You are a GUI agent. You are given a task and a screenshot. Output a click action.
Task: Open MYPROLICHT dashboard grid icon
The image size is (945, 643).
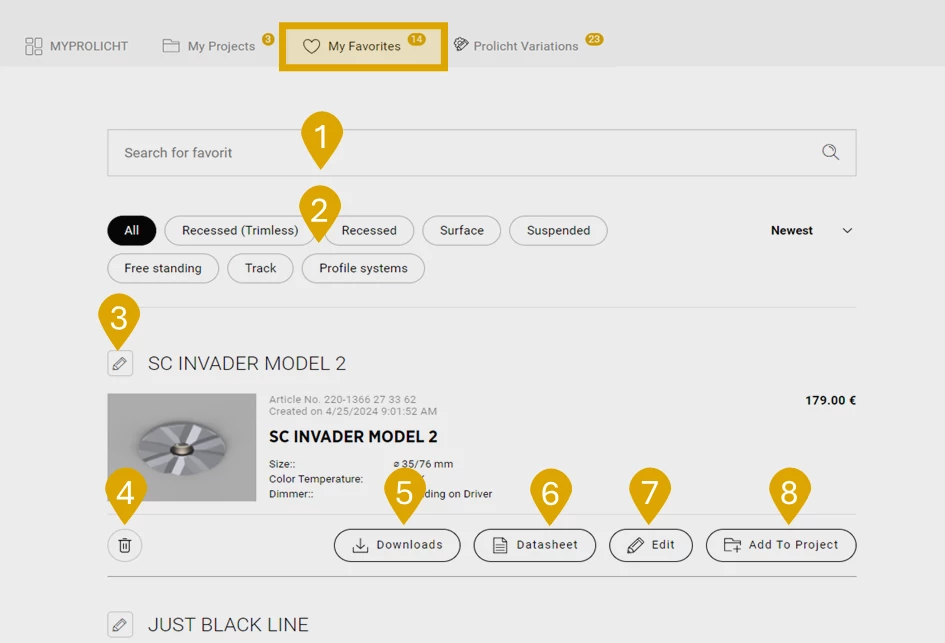[34, 46]
